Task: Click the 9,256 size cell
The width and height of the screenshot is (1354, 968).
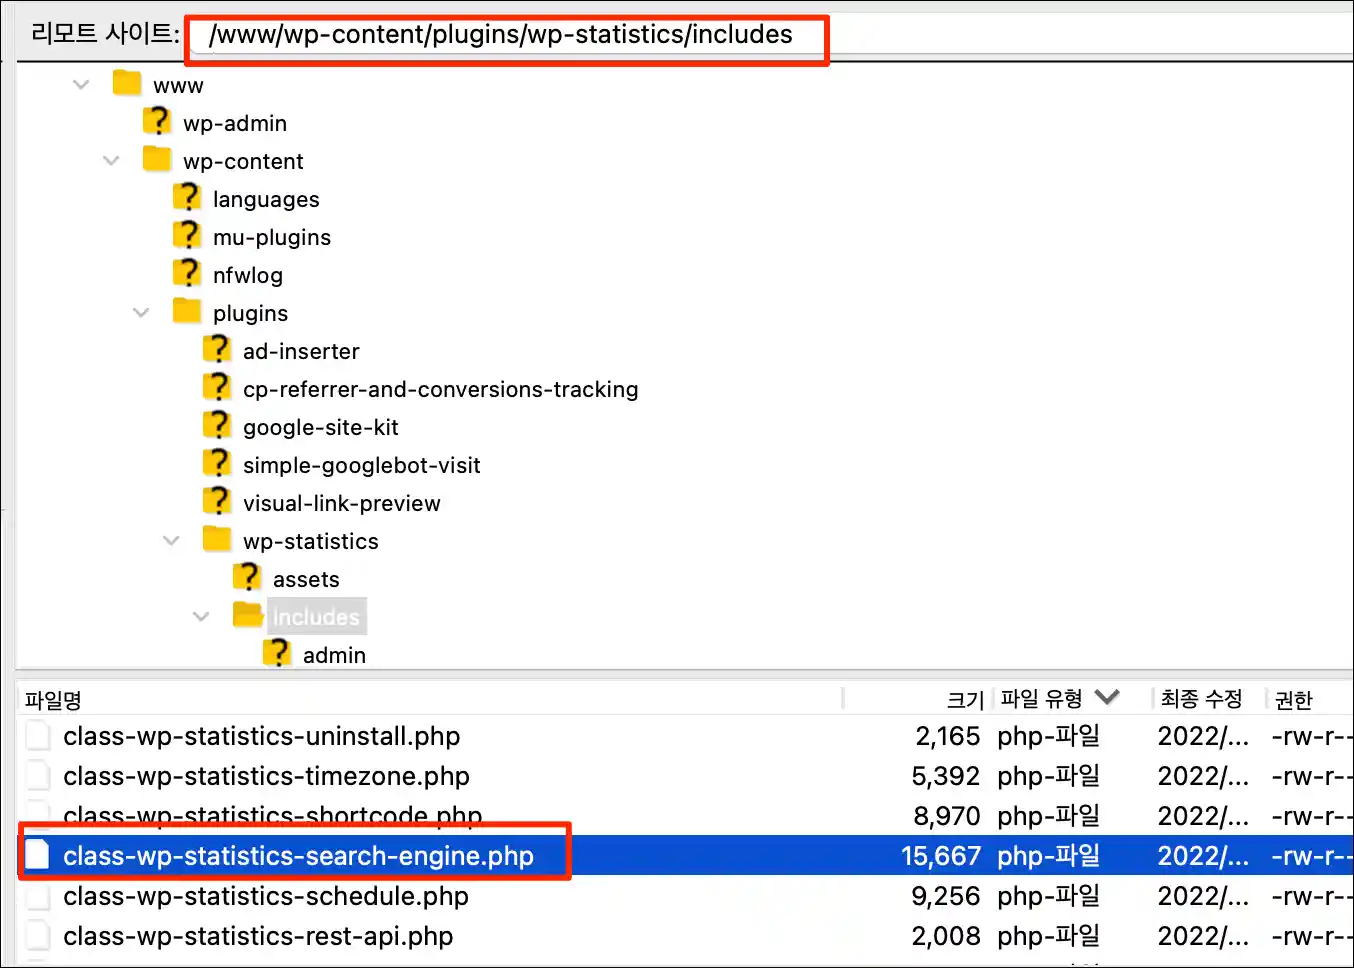Action: pyautogui.click(x=946, y=897)
